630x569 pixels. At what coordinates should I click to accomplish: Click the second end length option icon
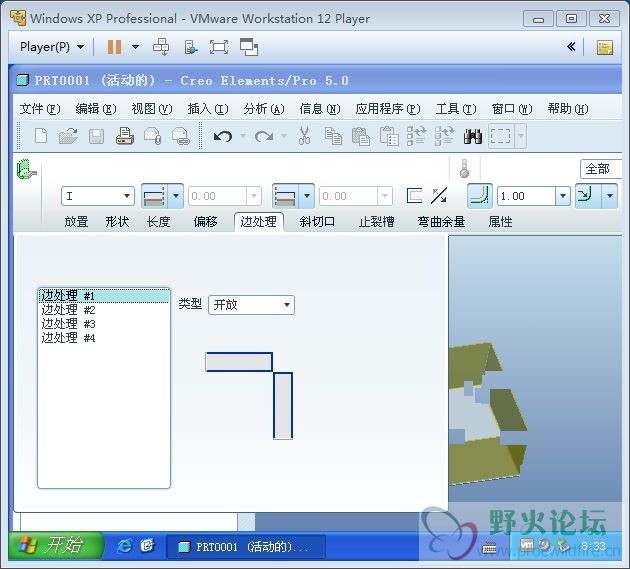pos(285,196)
